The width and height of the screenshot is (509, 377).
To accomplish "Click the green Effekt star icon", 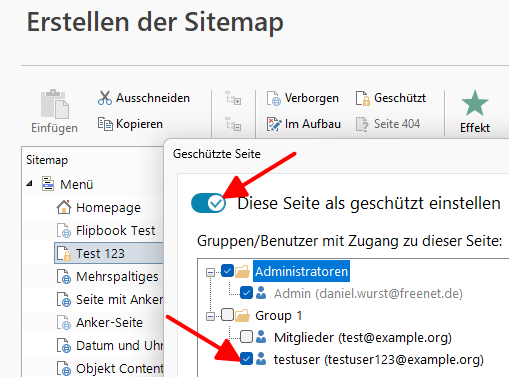I will [475, 103].
